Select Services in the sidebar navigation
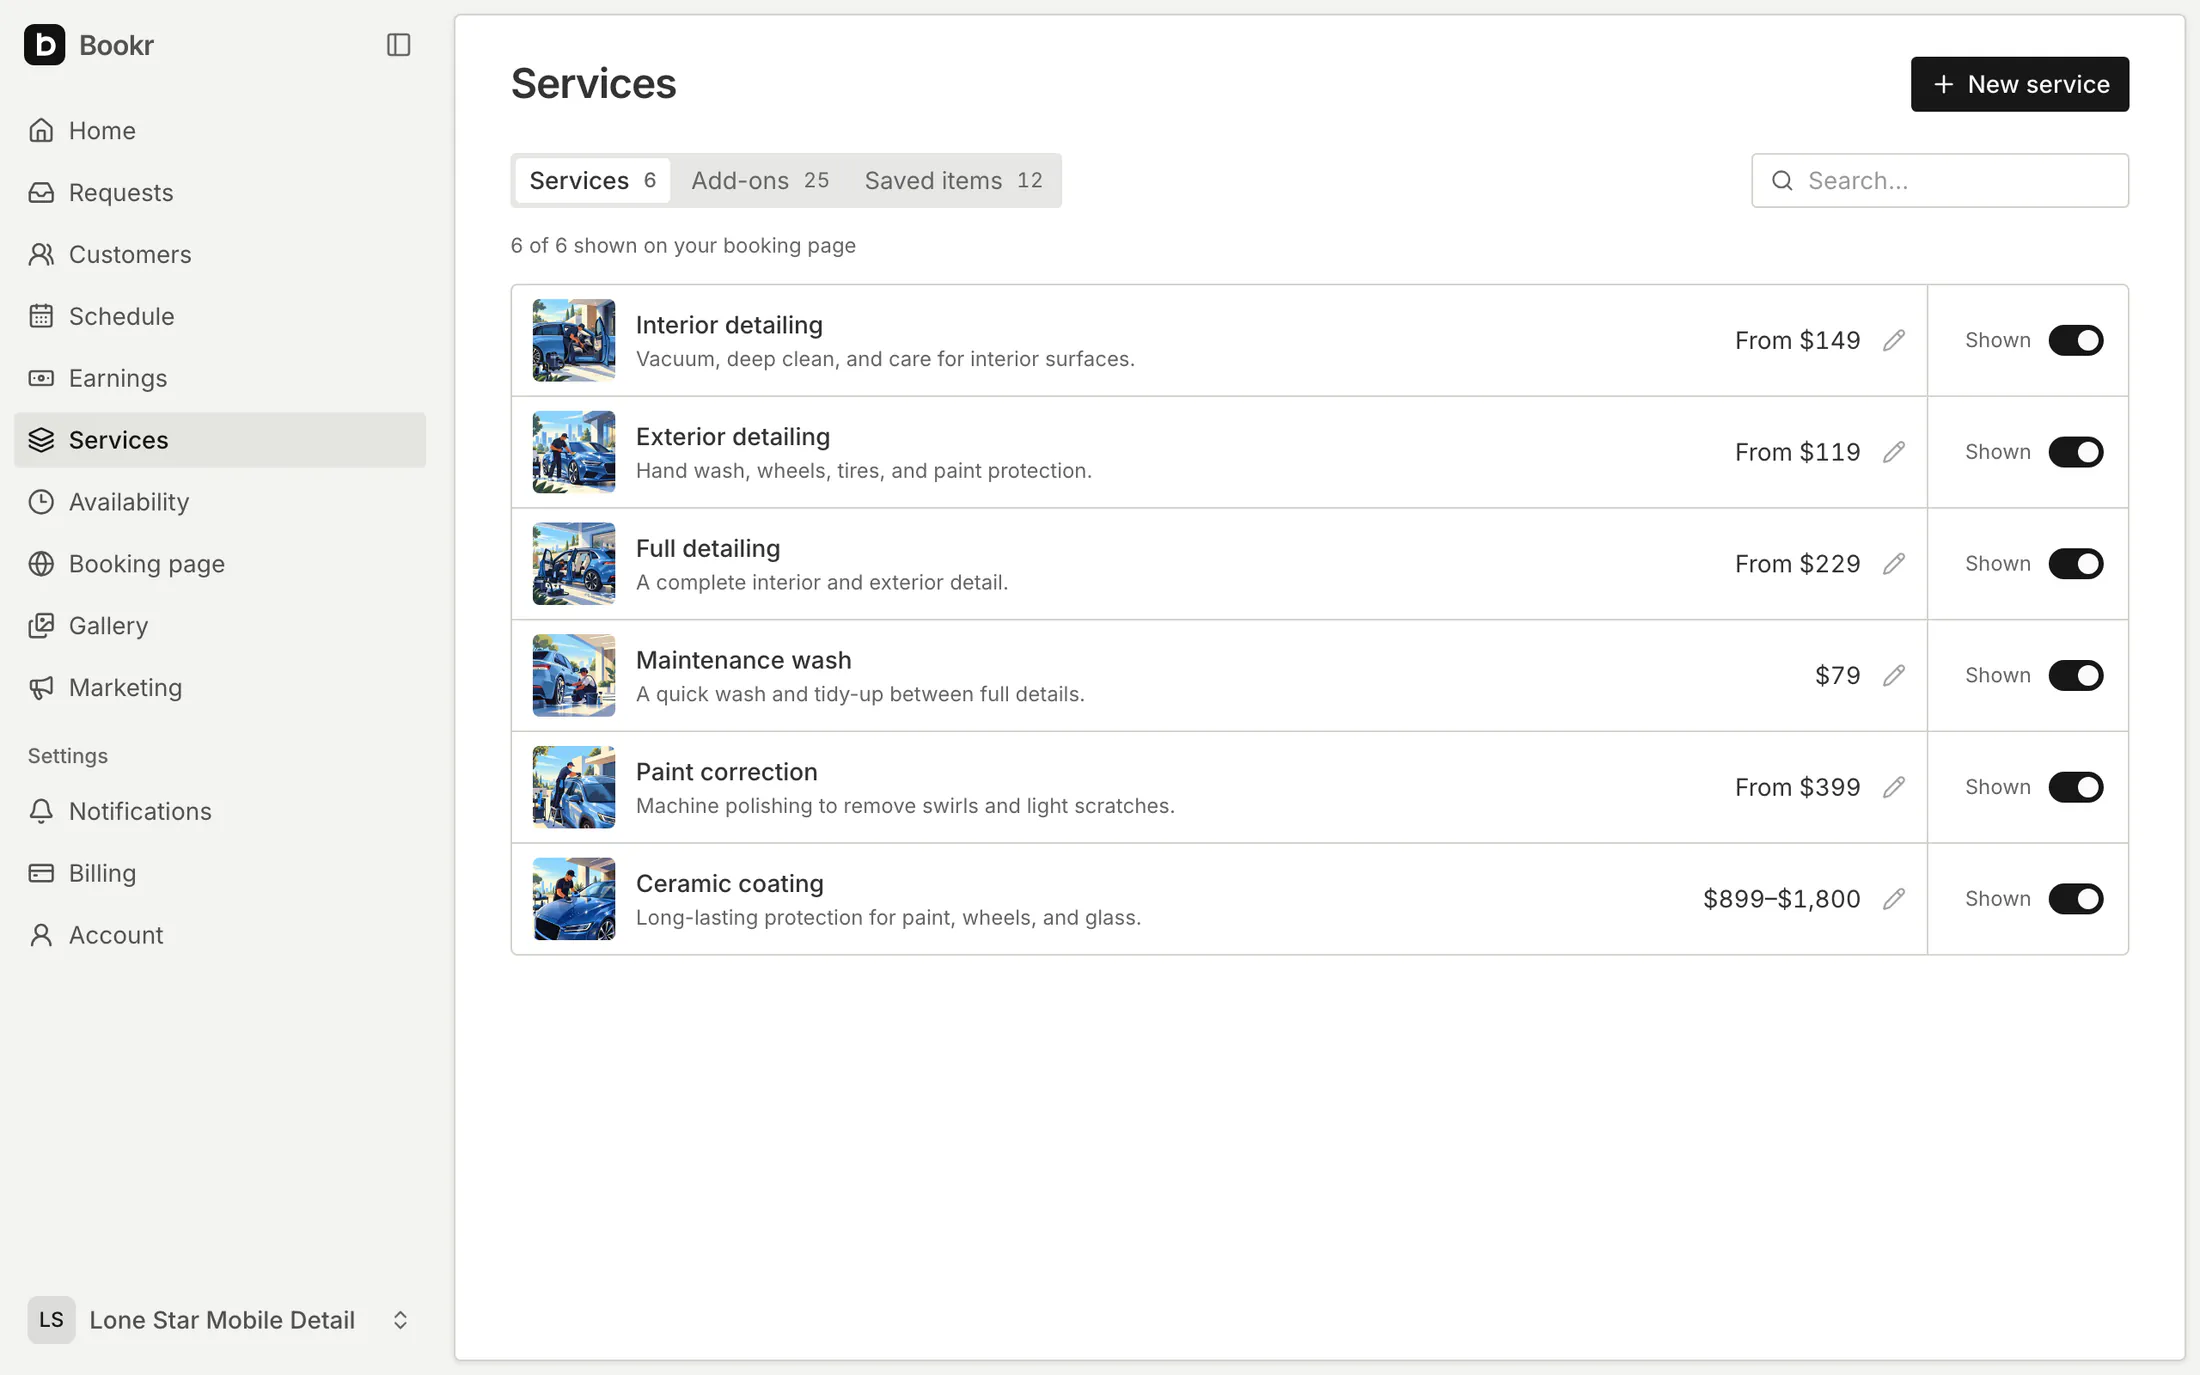 tap(220, 440)
